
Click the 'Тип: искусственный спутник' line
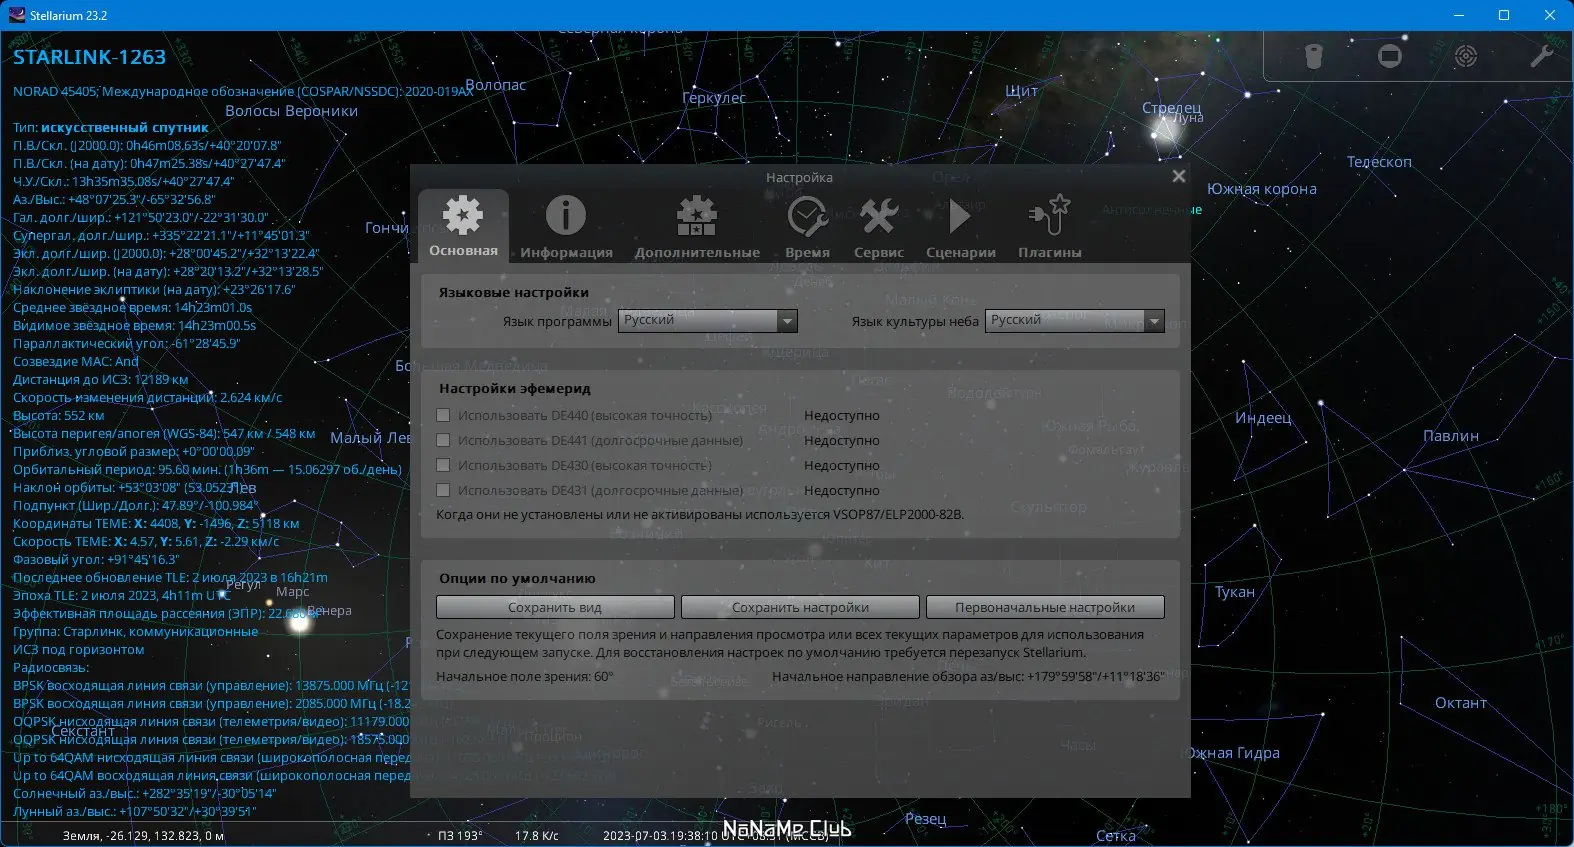[110, 127]
